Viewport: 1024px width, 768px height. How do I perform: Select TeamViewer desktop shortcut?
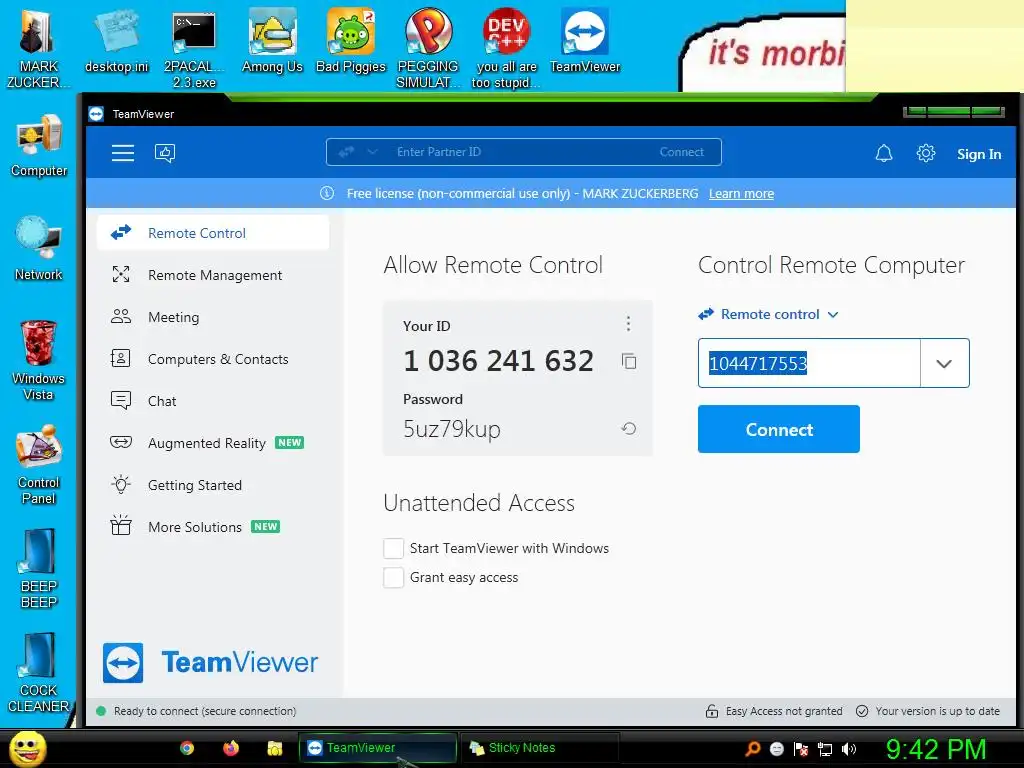tap(584, 40)
